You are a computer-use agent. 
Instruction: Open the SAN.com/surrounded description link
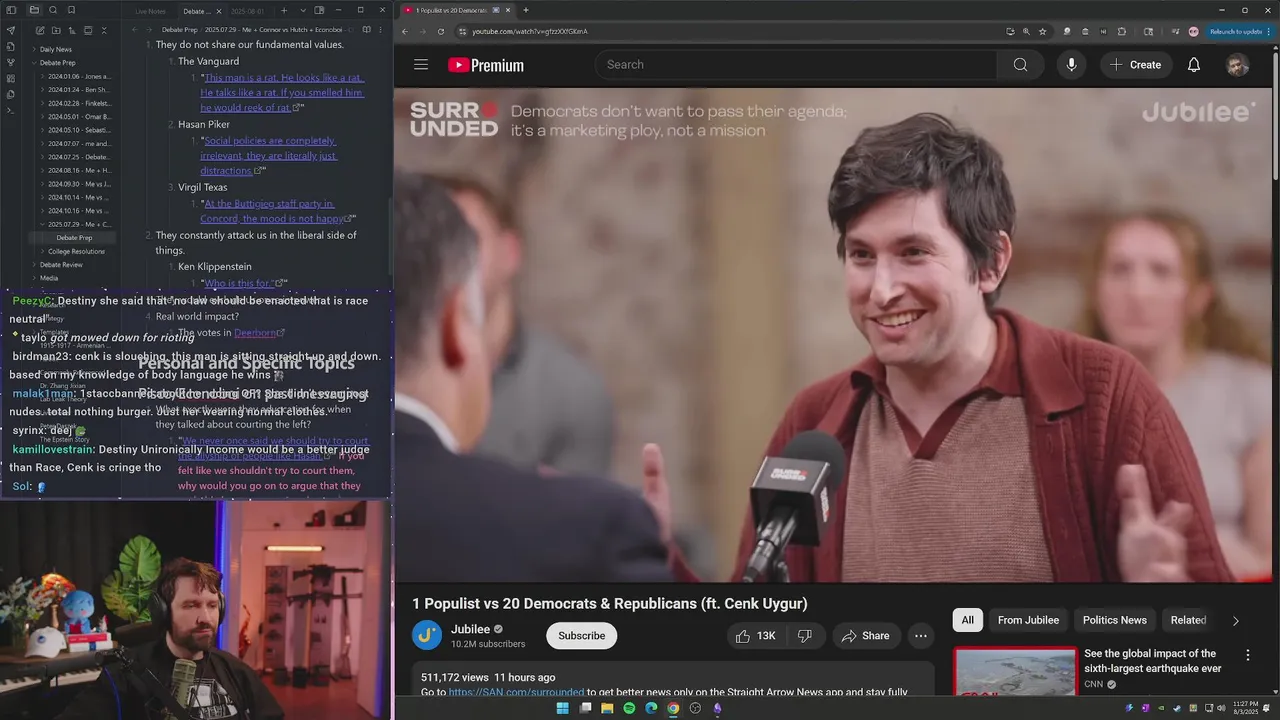(516, 692)
